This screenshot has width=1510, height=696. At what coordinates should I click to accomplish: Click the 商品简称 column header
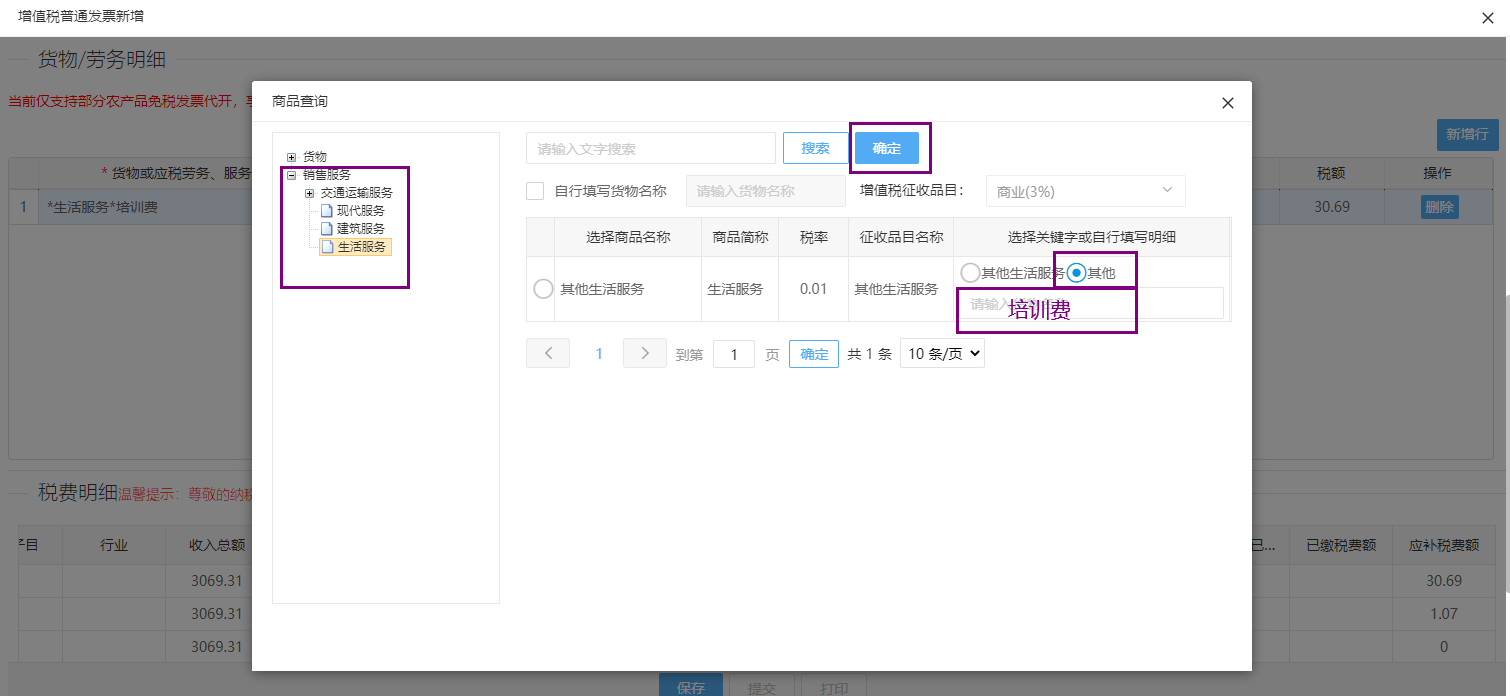[x=740, y=237]
